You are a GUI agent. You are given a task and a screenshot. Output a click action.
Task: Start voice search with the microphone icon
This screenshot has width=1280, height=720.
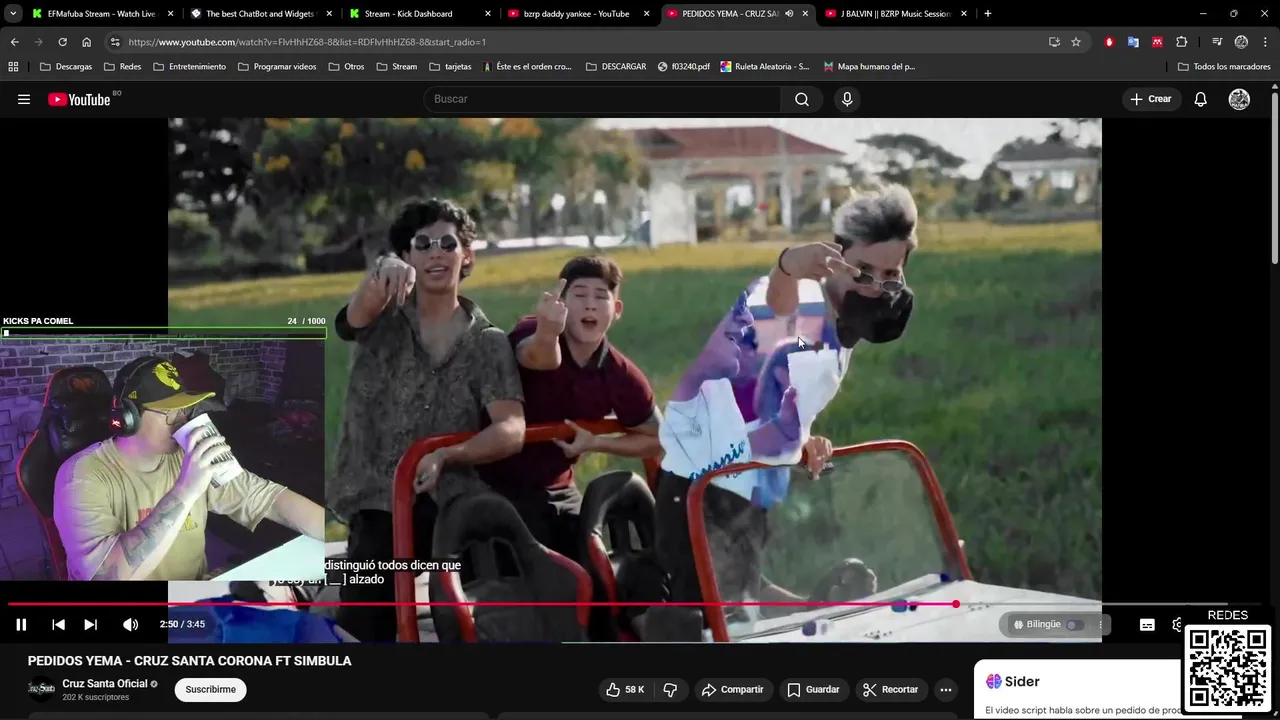(x=847, y=99)
